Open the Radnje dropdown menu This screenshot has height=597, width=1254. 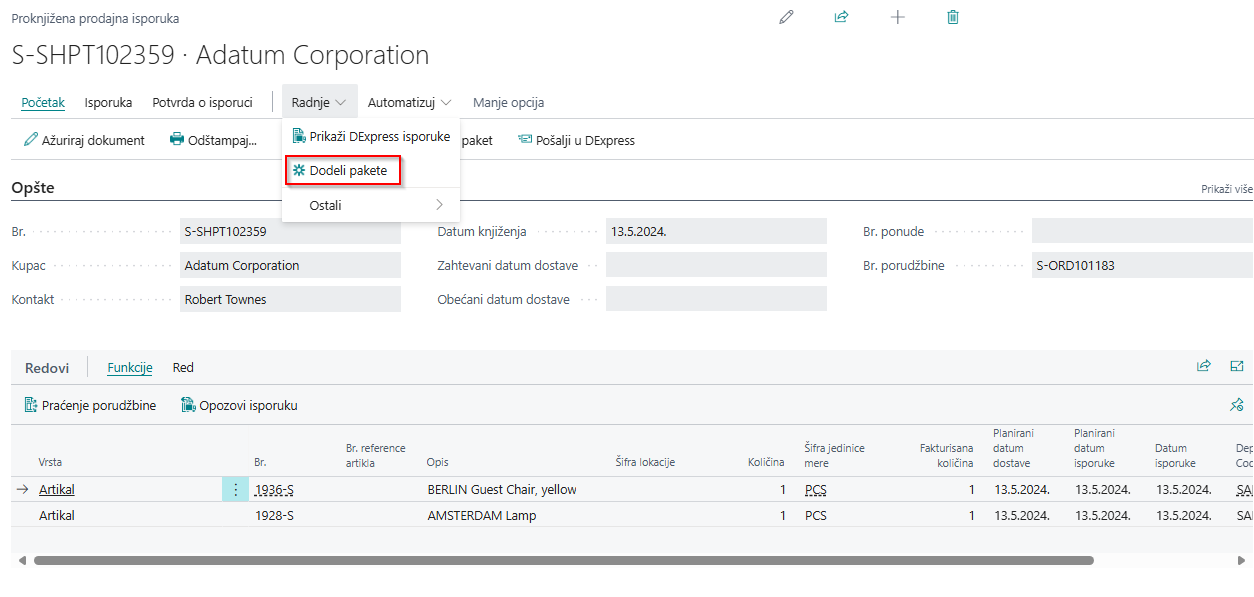pos(319,102)
